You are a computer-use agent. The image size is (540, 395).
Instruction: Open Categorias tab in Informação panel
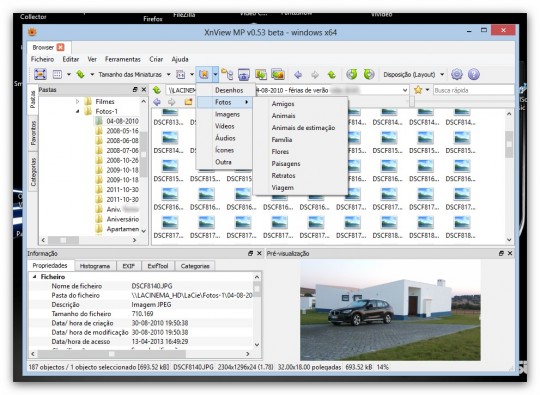pyautogui.click(x=195, y=266)
